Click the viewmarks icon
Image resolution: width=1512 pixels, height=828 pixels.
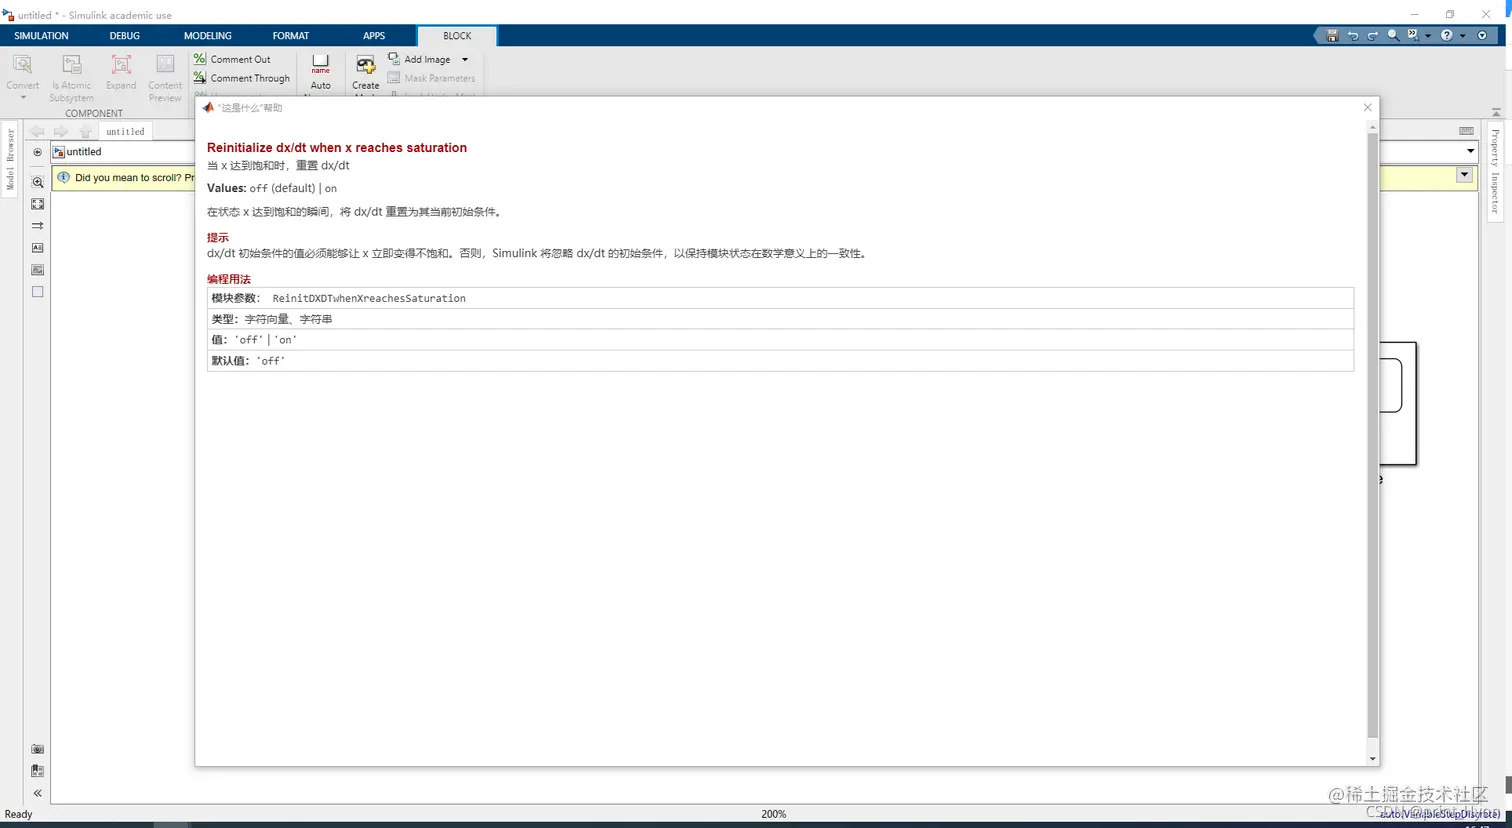[37, 771]
